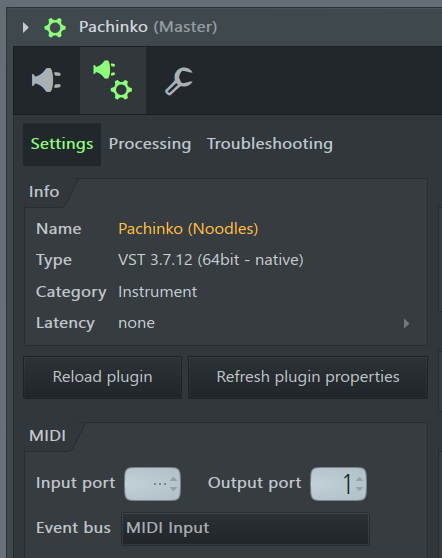Click the green gear icon in title bar
Viewport: 442px width, 558px height.
click(x=55, y=28)
